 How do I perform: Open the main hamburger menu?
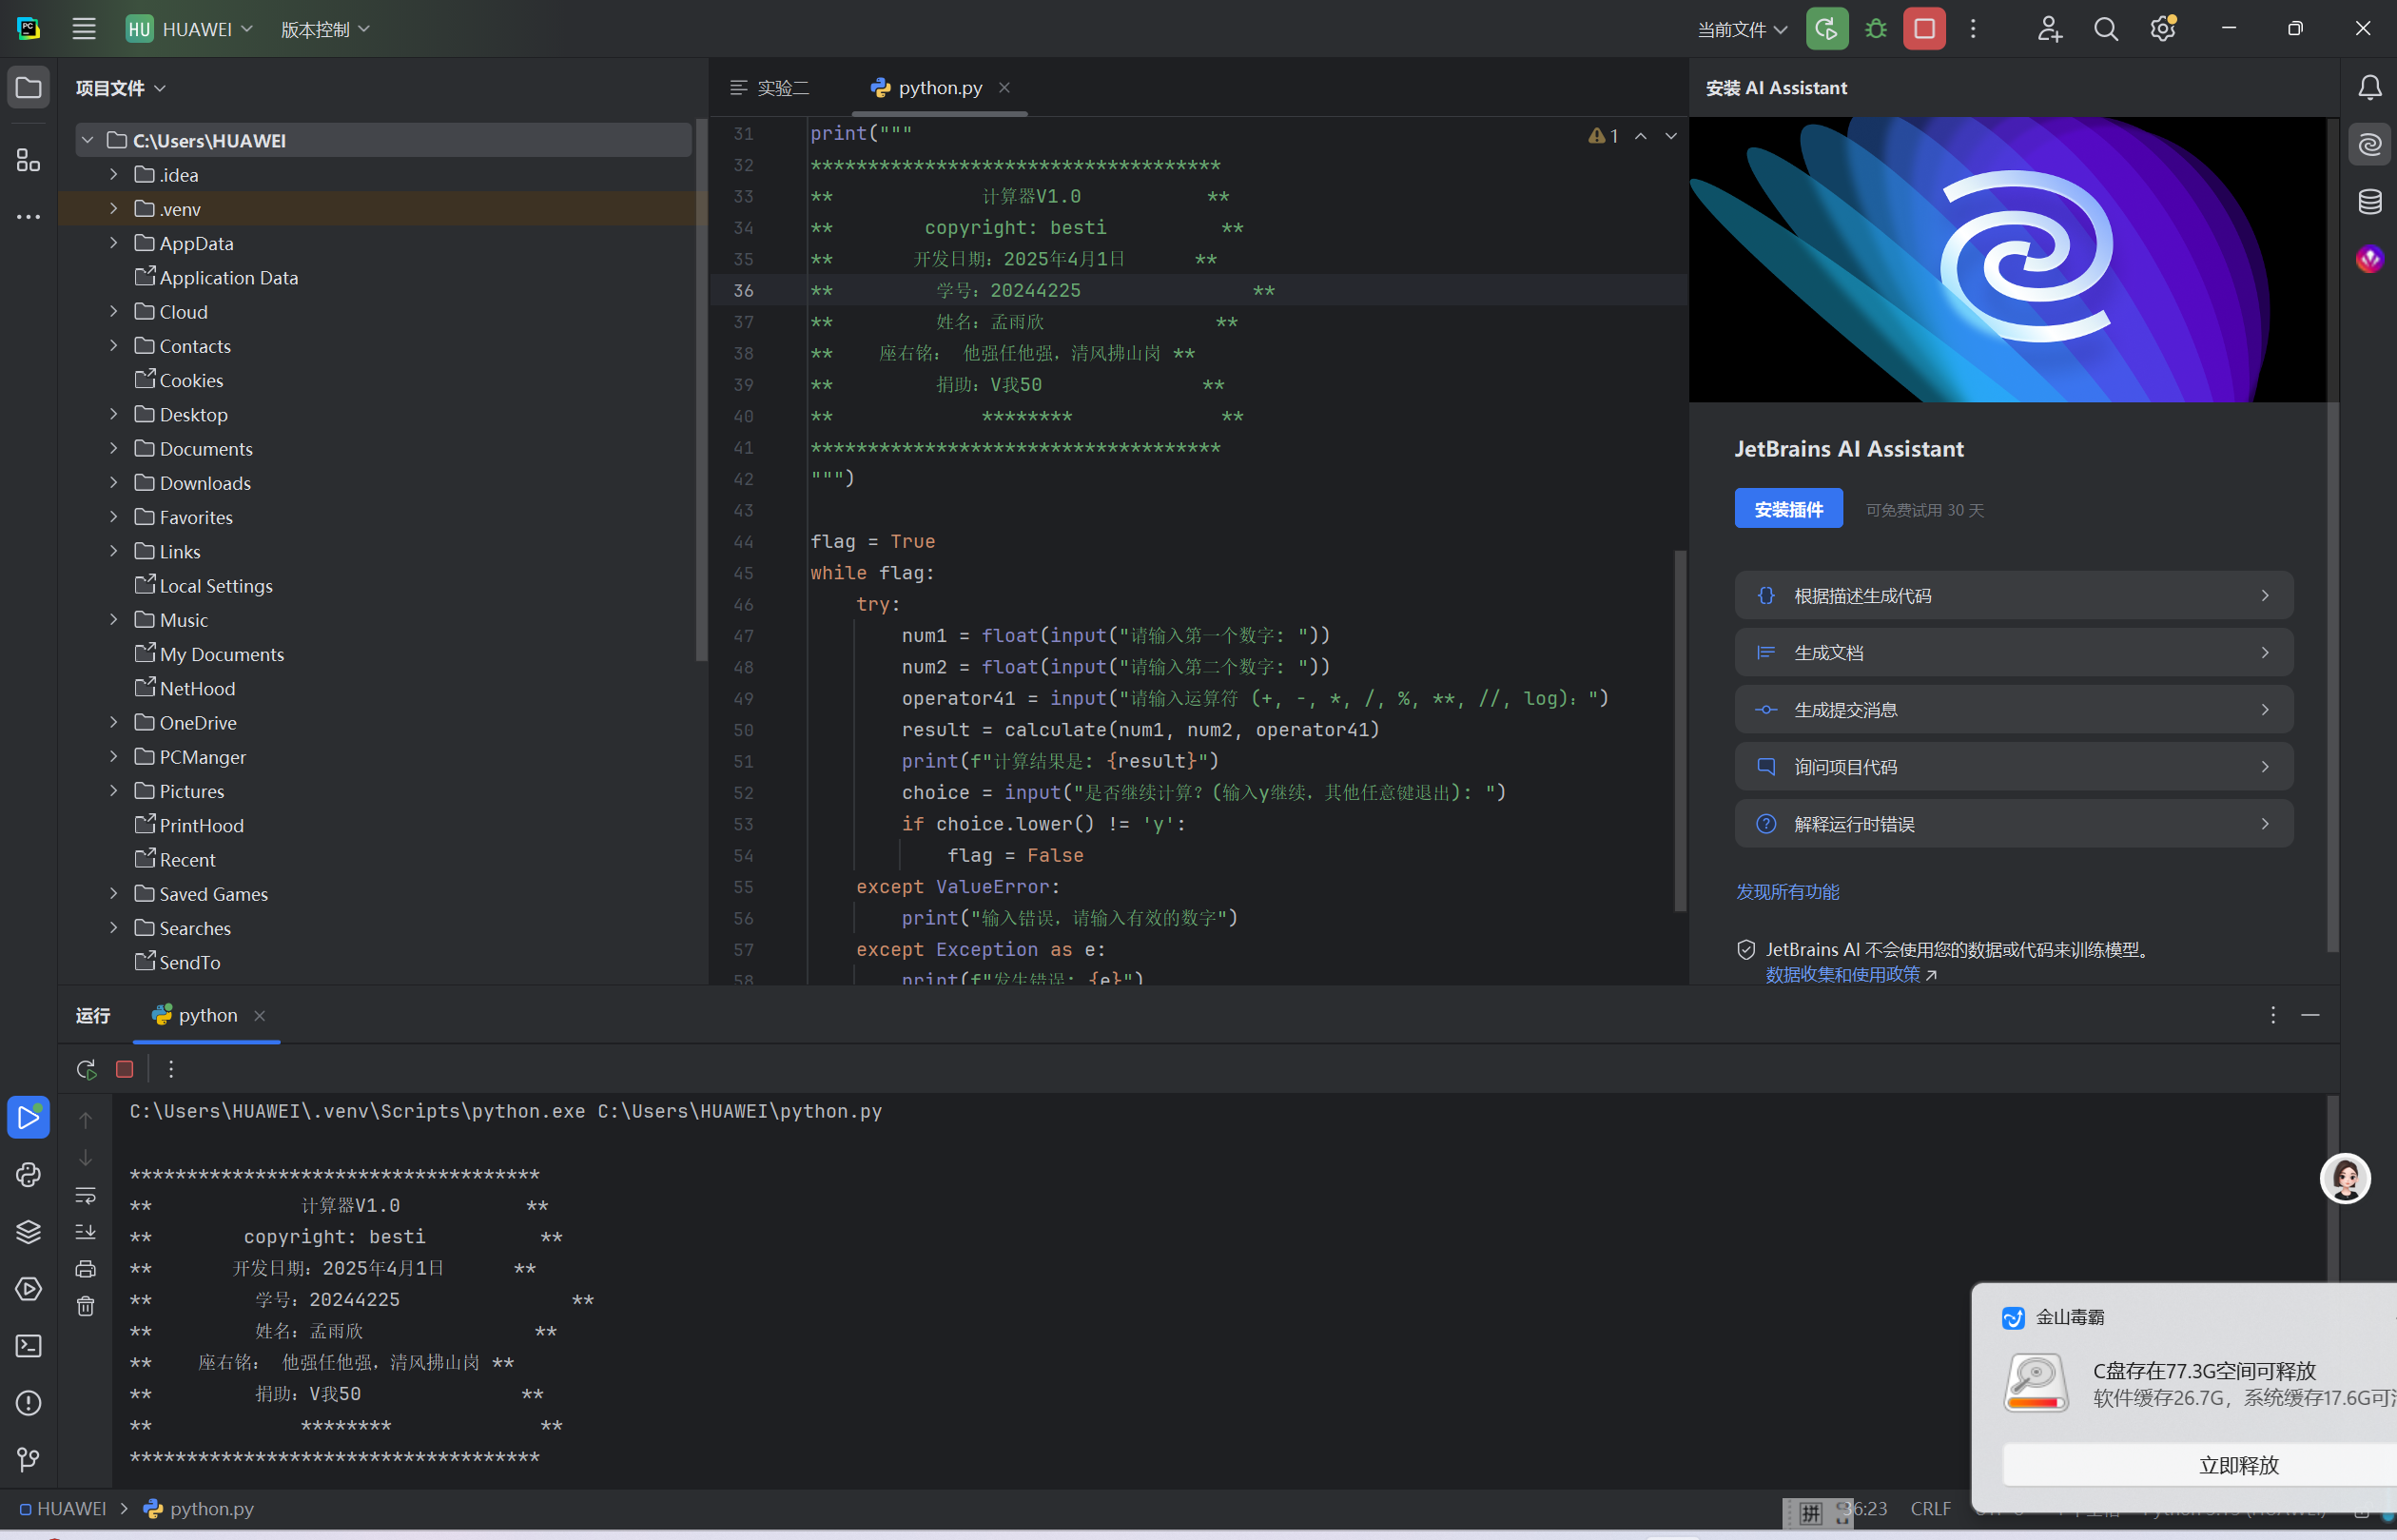(84, 29)
